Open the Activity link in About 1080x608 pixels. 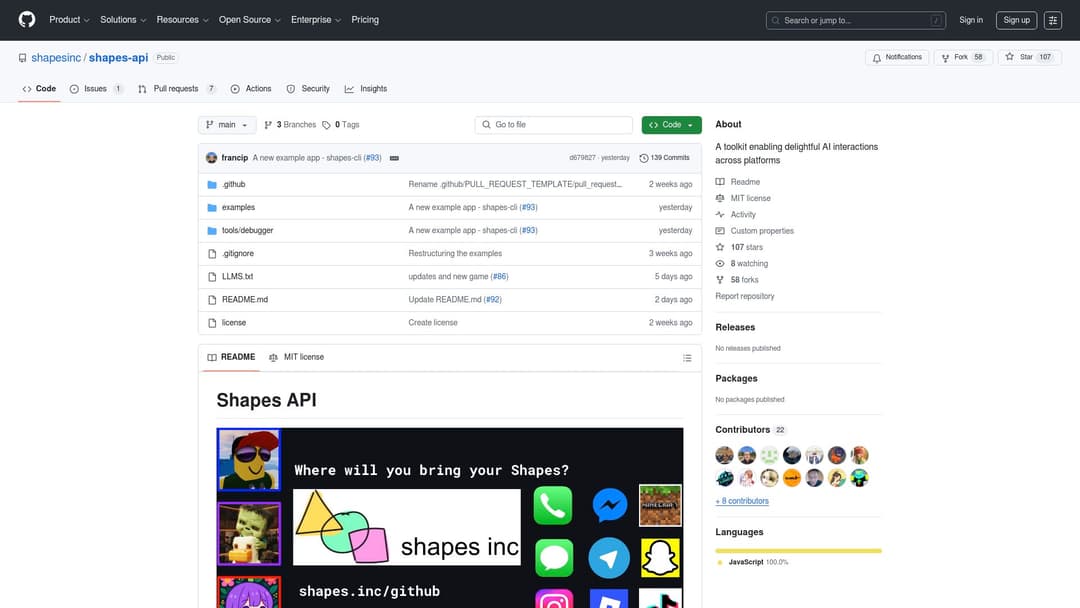click(736, 215)
